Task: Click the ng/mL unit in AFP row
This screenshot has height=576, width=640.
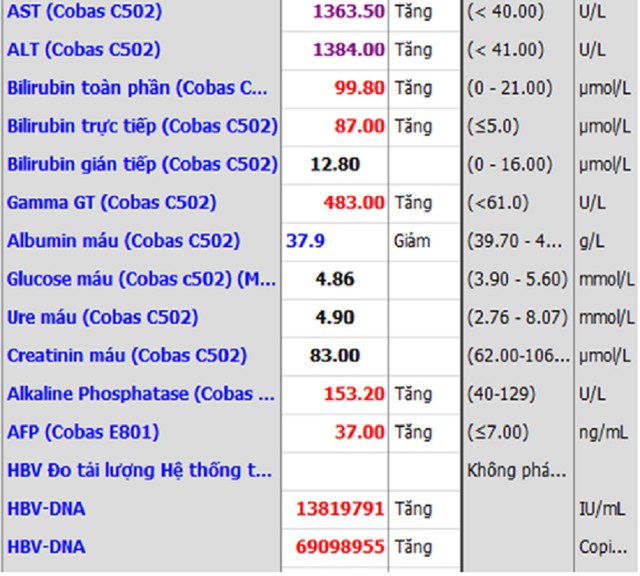Action: tap(601, 433)
